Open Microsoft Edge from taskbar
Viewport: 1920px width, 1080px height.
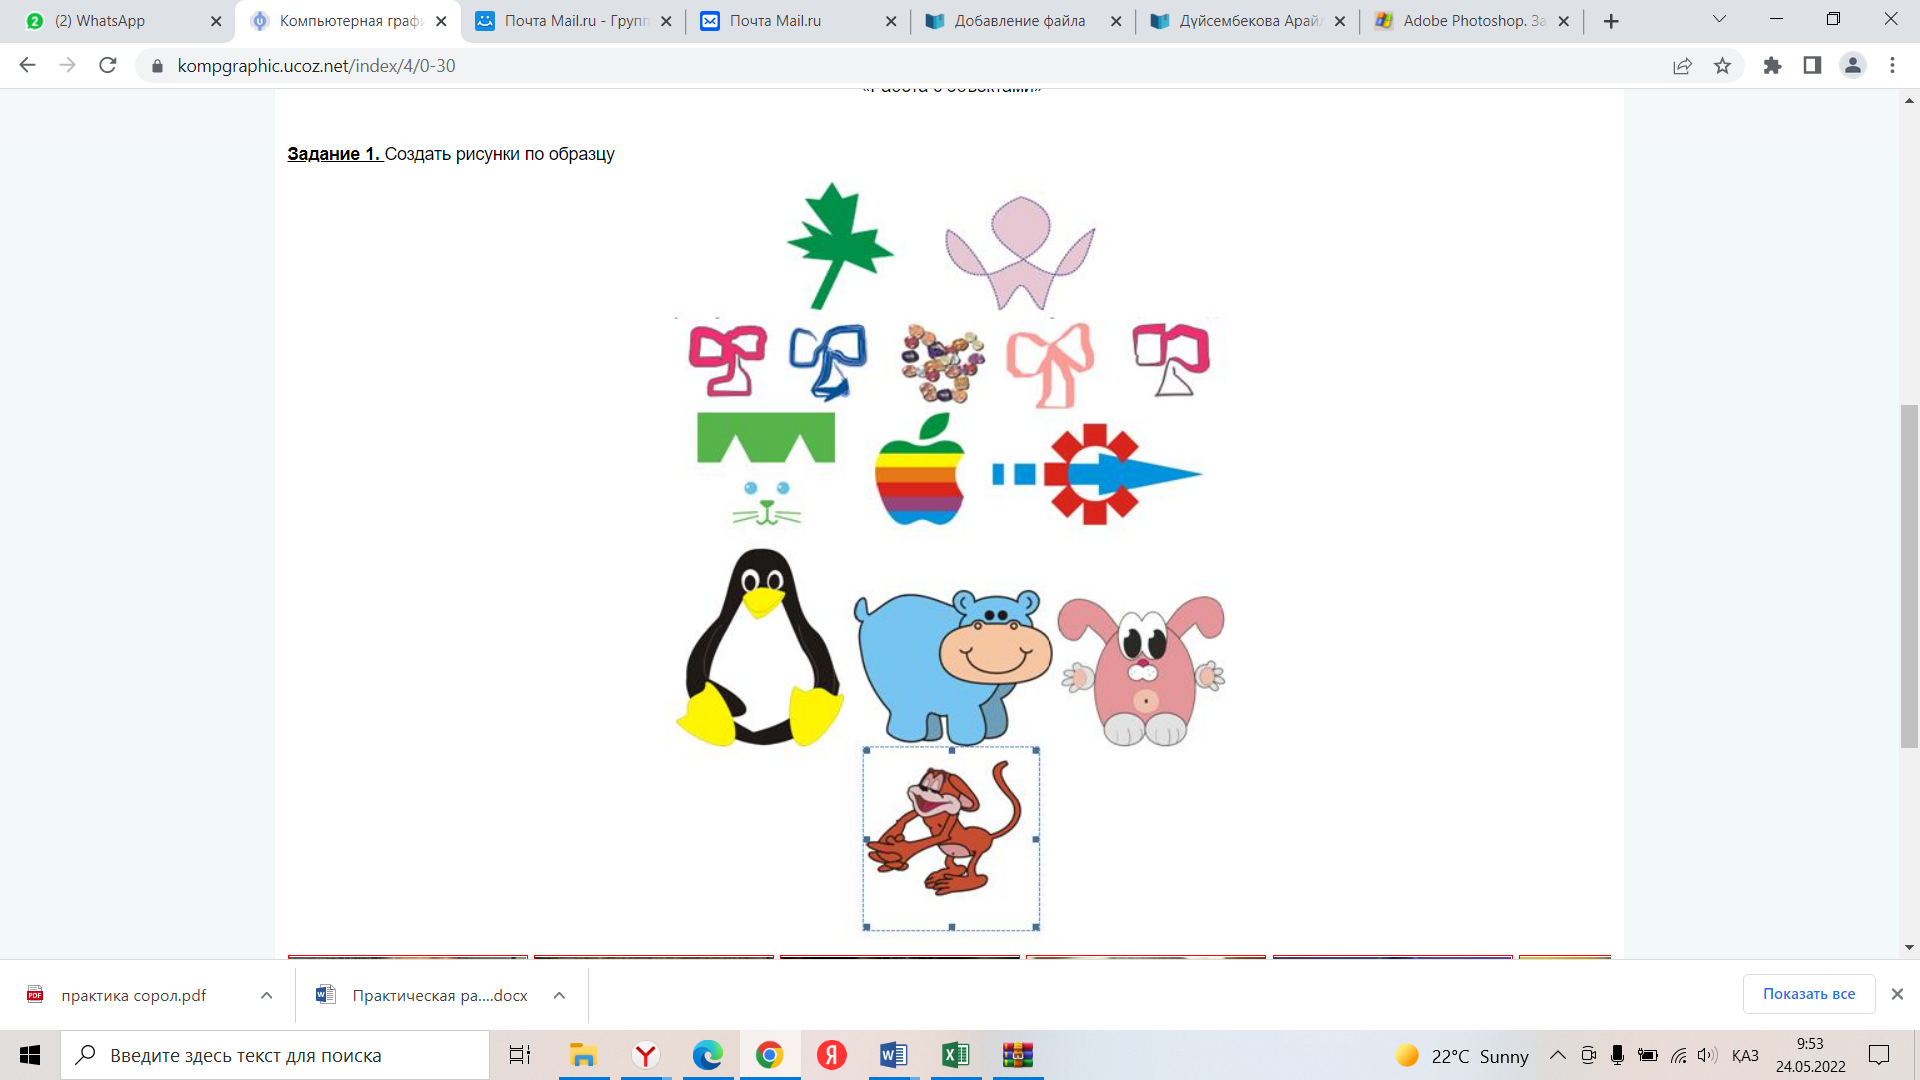coord(708,1055)
